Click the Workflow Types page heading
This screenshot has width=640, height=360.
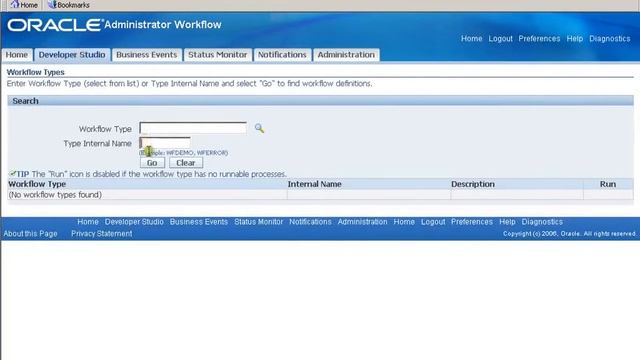coord(36,72)
